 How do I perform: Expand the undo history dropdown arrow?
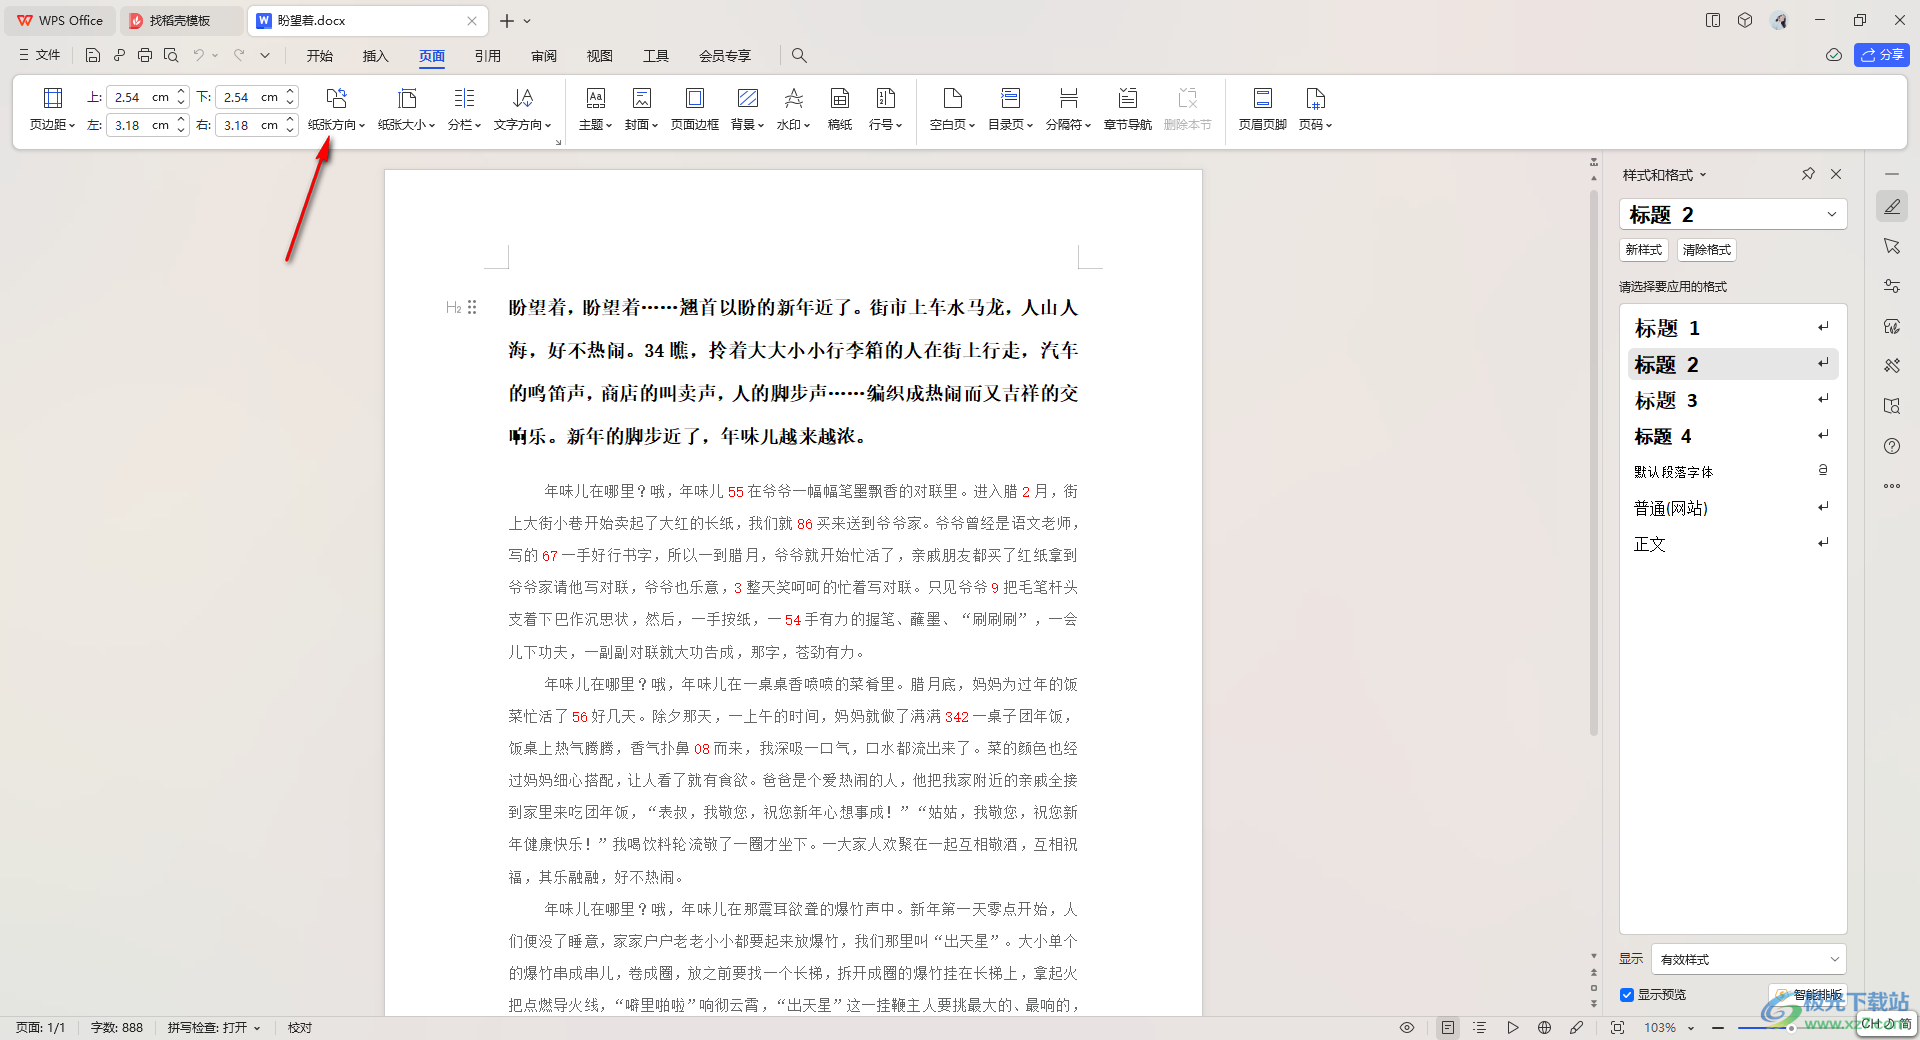coord(215,55)
